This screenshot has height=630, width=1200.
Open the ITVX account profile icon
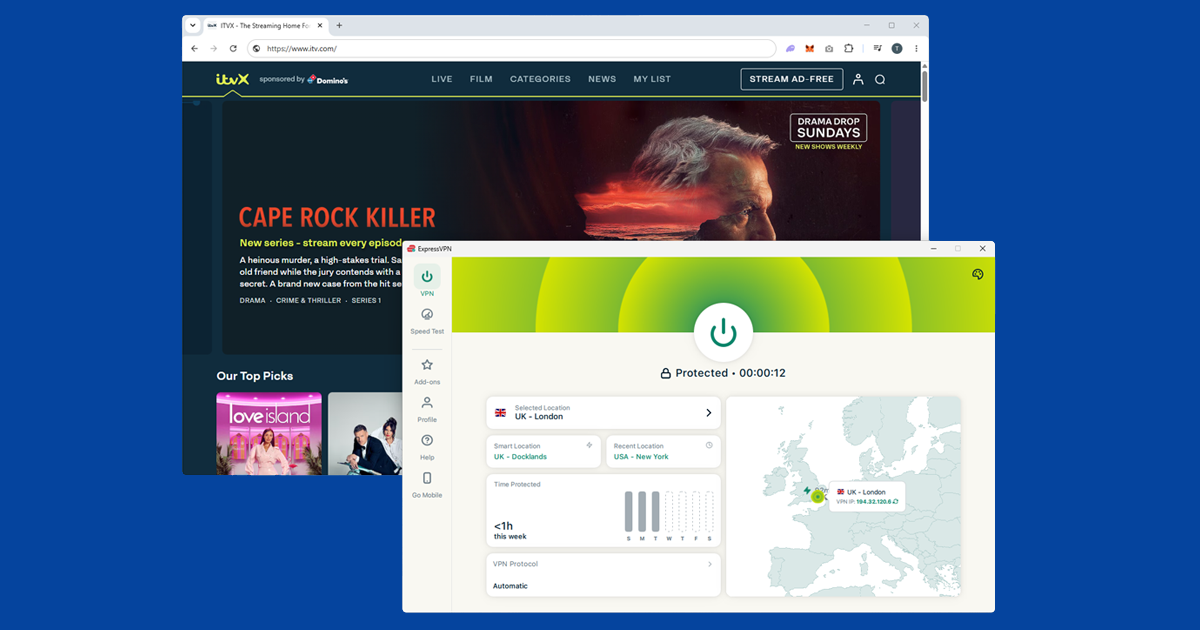coord(858,80)
